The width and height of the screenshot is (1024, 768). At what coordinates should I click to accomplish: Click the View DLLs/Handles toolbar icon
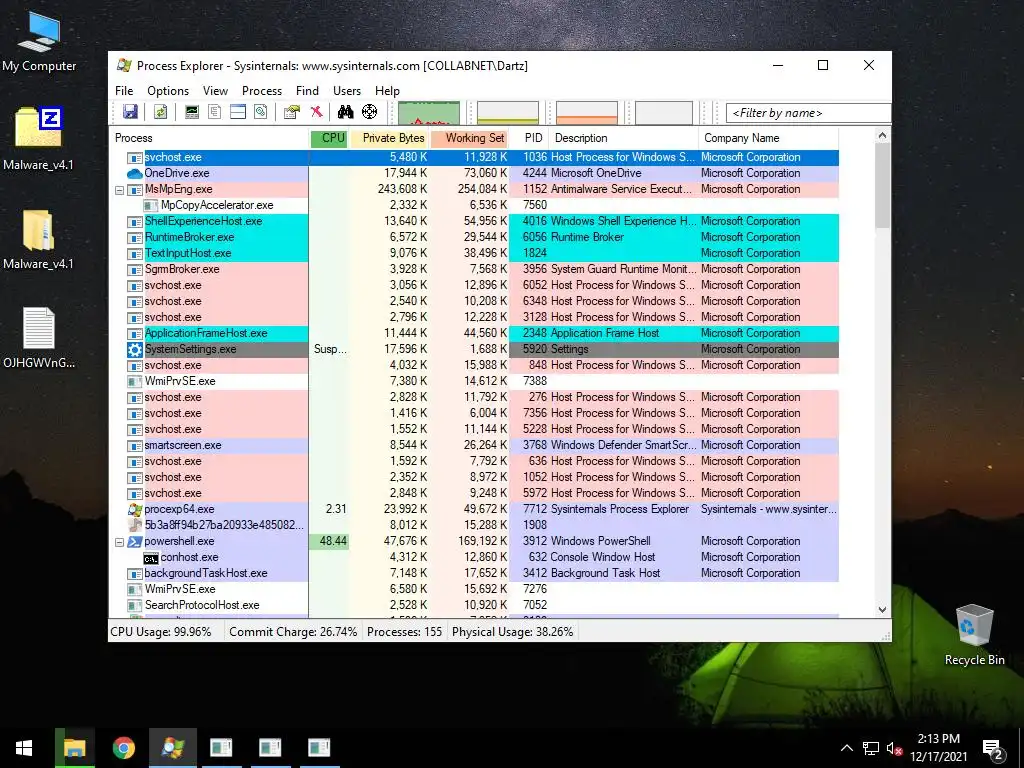(x=261, y=112)
